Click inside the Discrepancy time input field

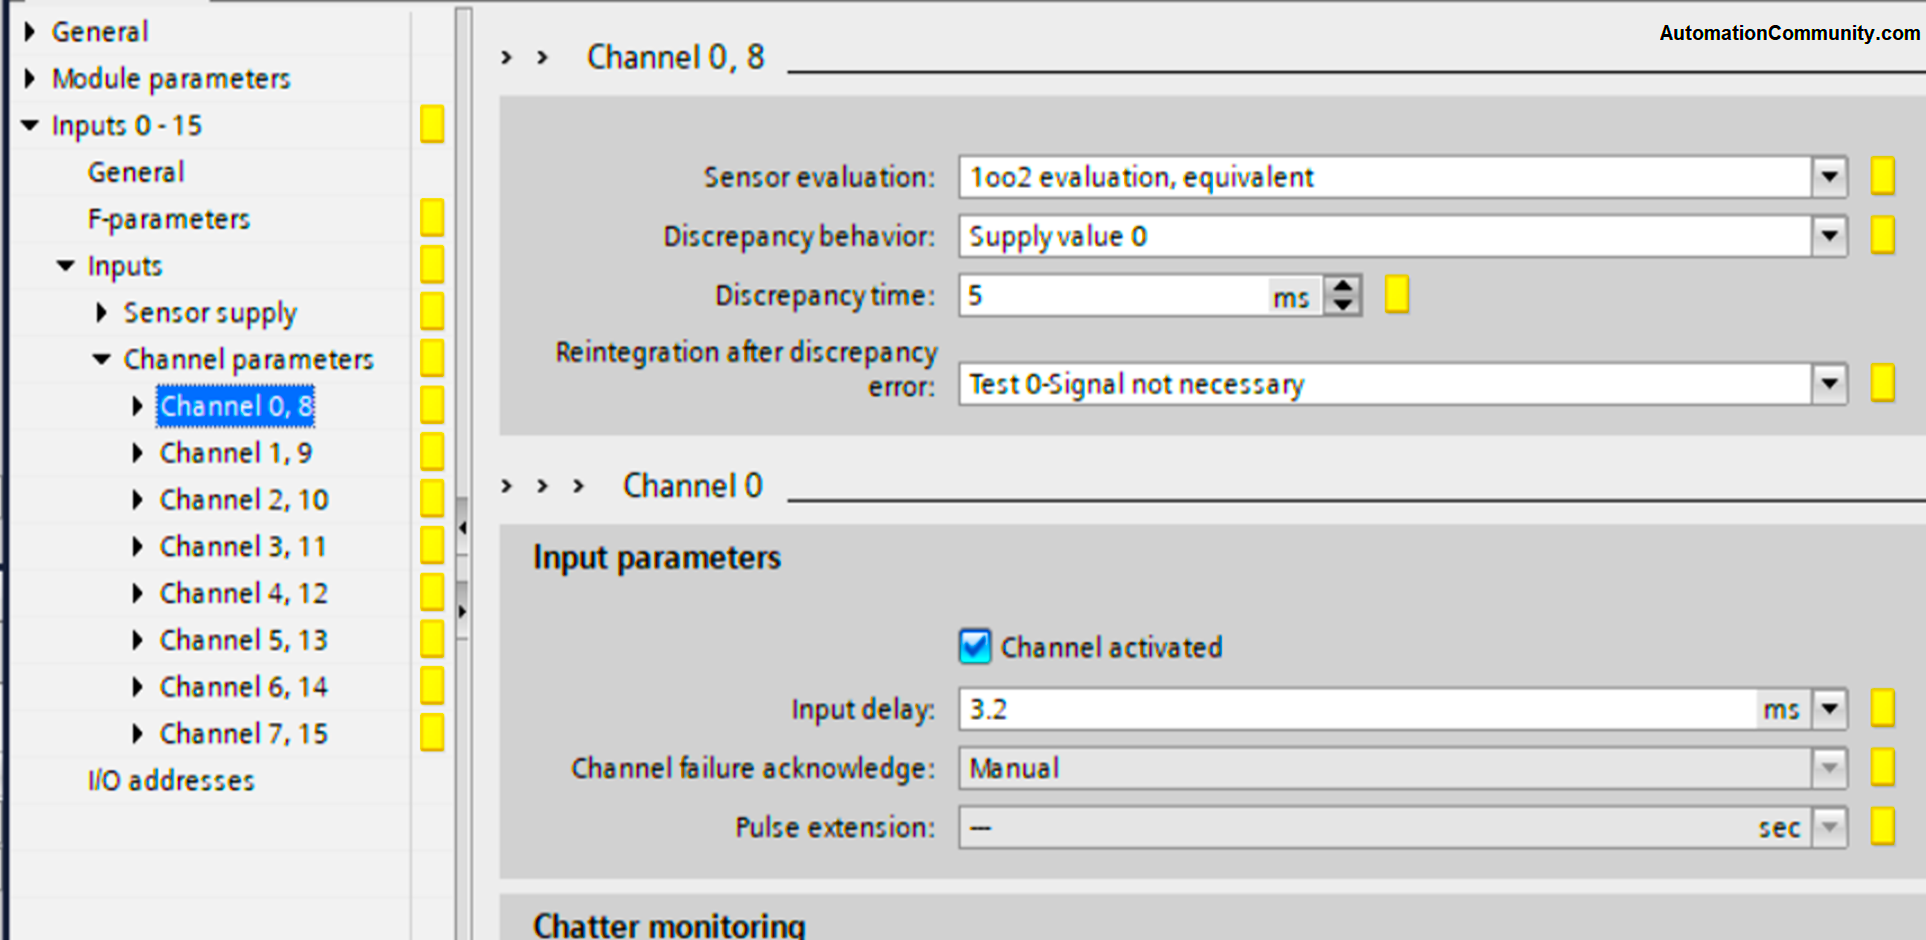pos(1100,294)
